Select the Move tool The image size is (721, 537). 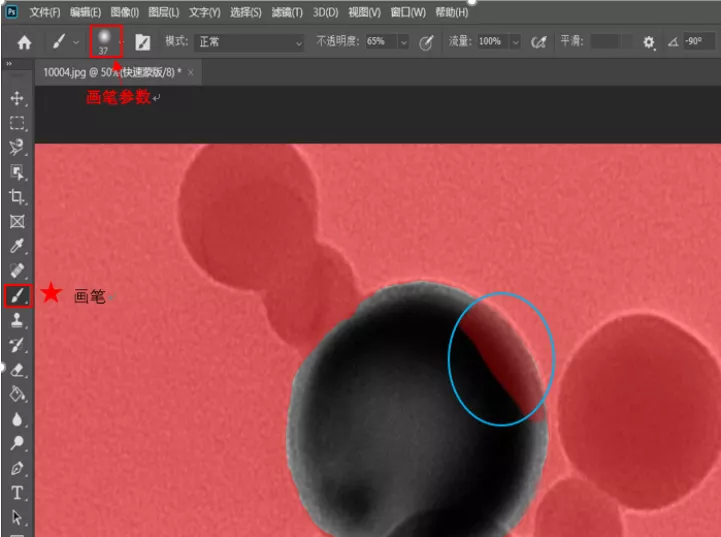coord(17,98)
